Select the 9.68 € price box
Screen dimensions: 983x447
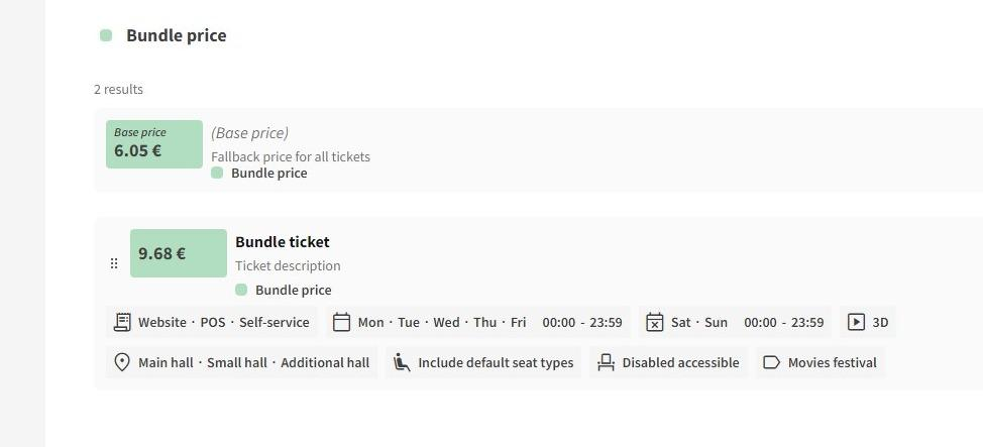[178, 254]
